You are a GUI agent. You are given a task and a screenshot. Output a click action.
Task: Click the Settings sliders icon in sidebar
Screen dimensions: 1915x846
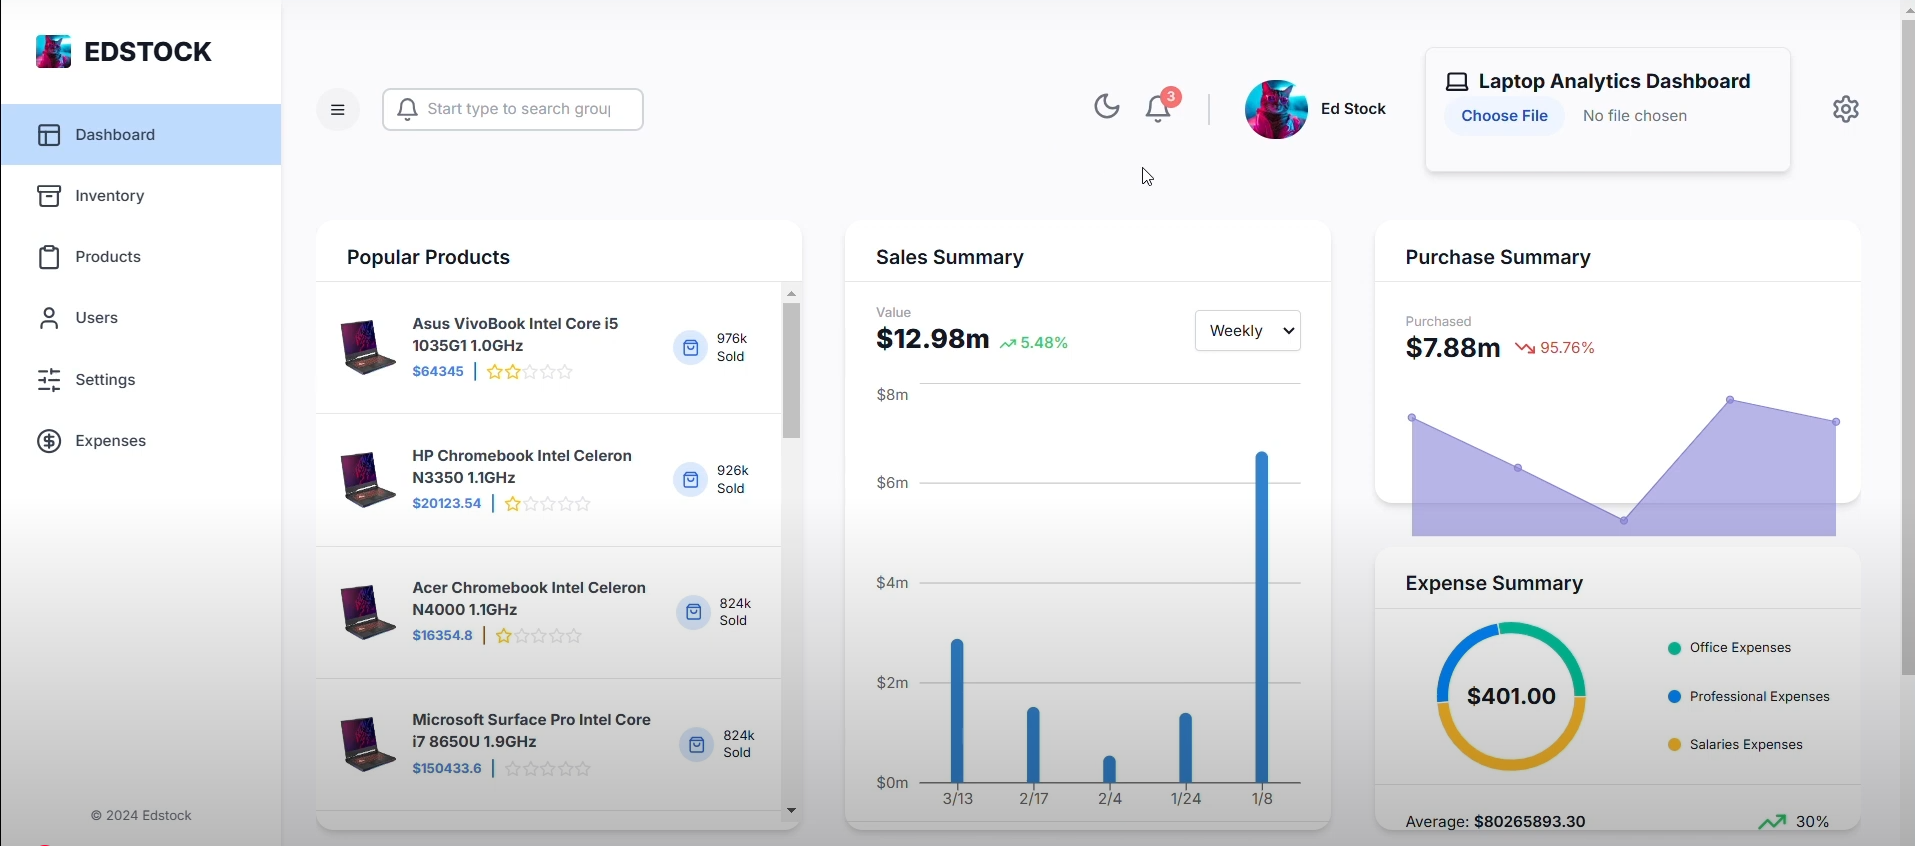coord(50,380)
